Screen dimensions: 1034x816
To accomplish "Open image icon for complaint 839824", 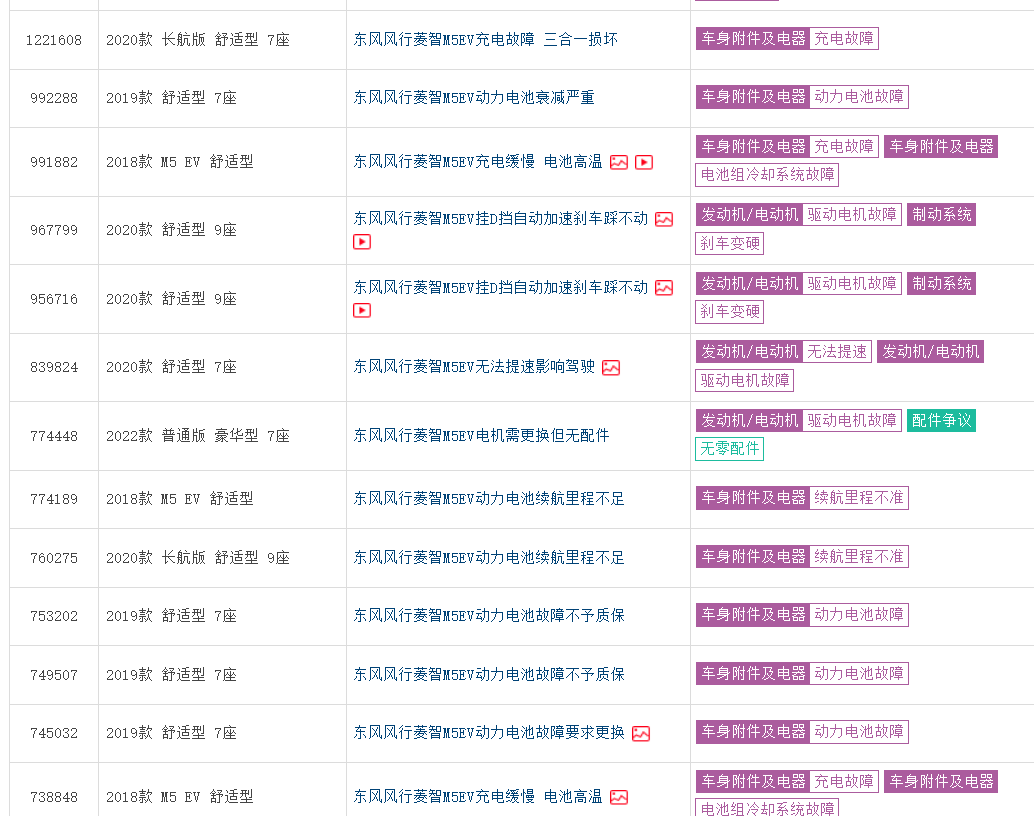I will (x=611, y=367).
